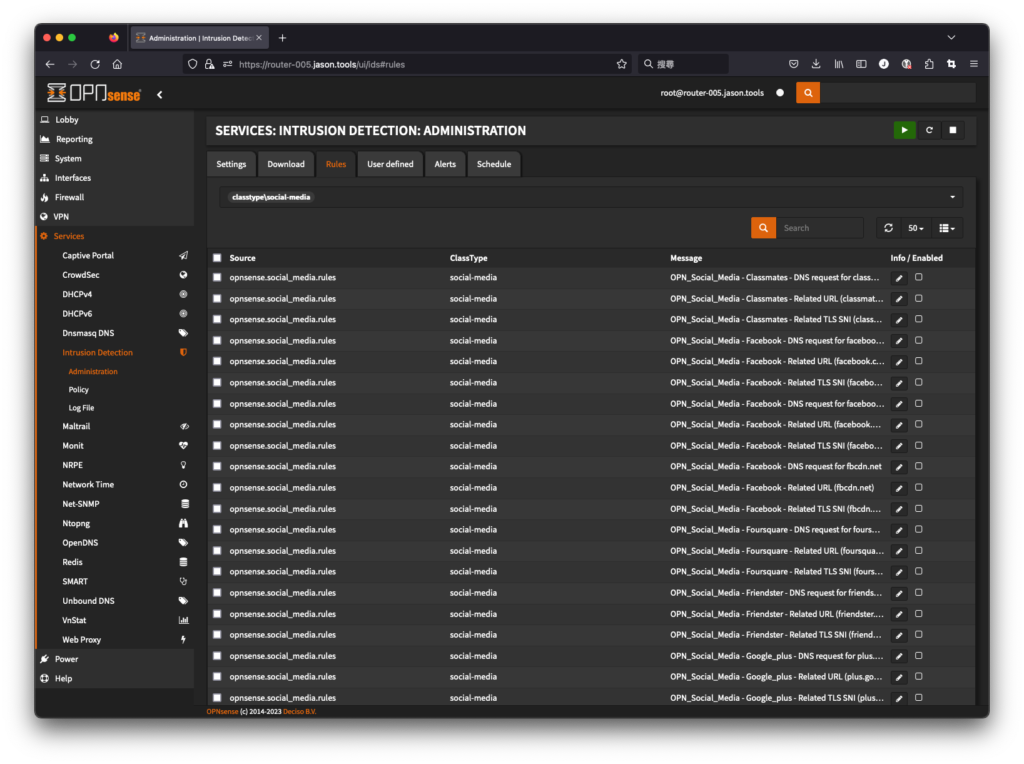Switch to the Settings tab
This screenshot has width=1024, height=764.
(231, 164)
